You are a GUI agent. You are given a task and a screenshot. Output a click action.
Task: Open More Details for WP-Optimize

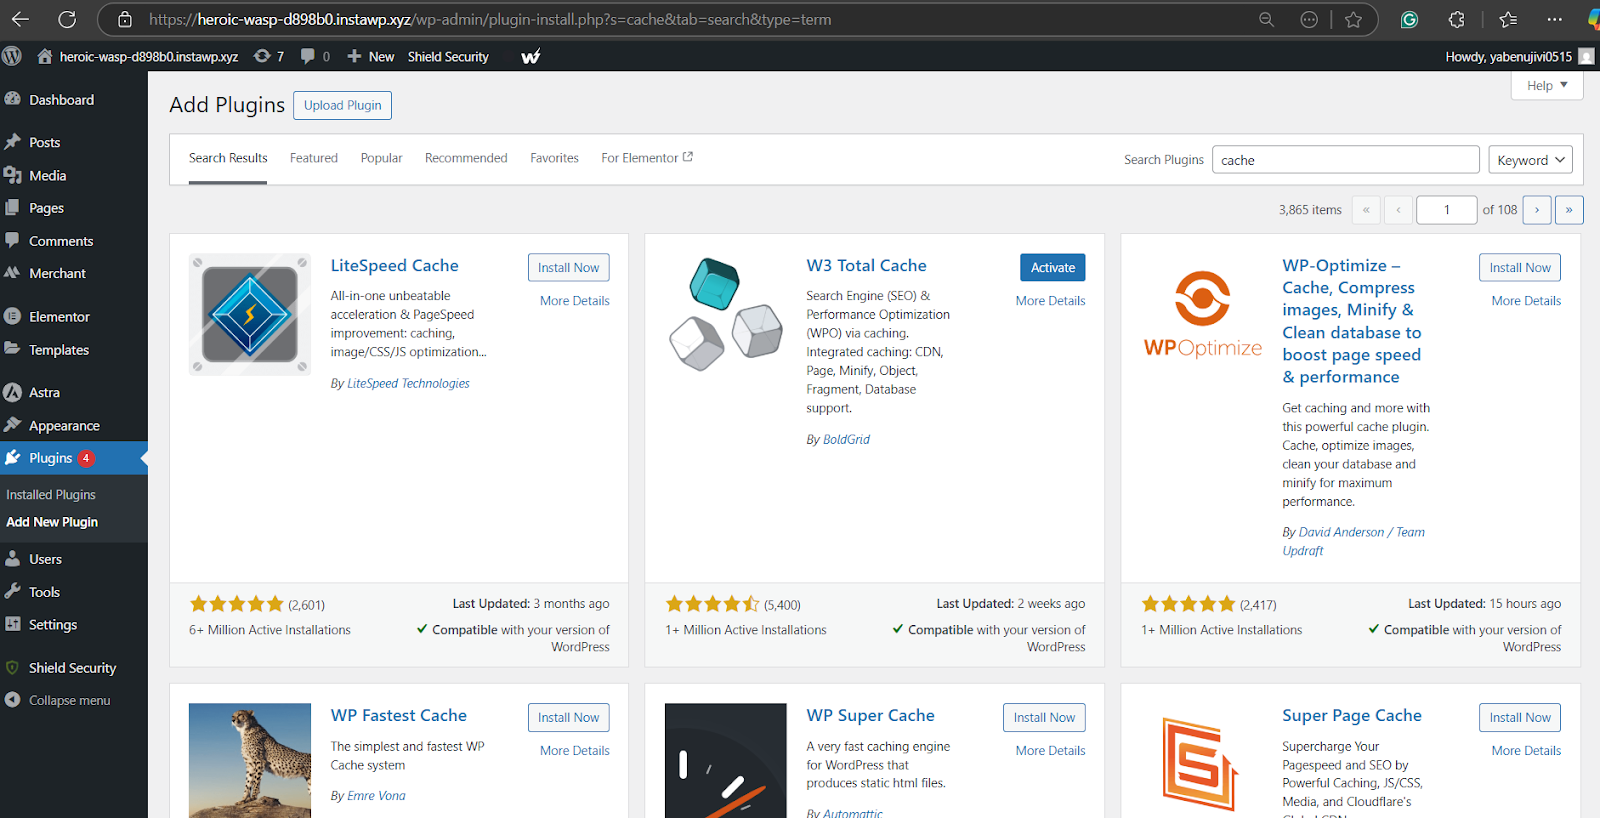click(x=1526, y=301)
